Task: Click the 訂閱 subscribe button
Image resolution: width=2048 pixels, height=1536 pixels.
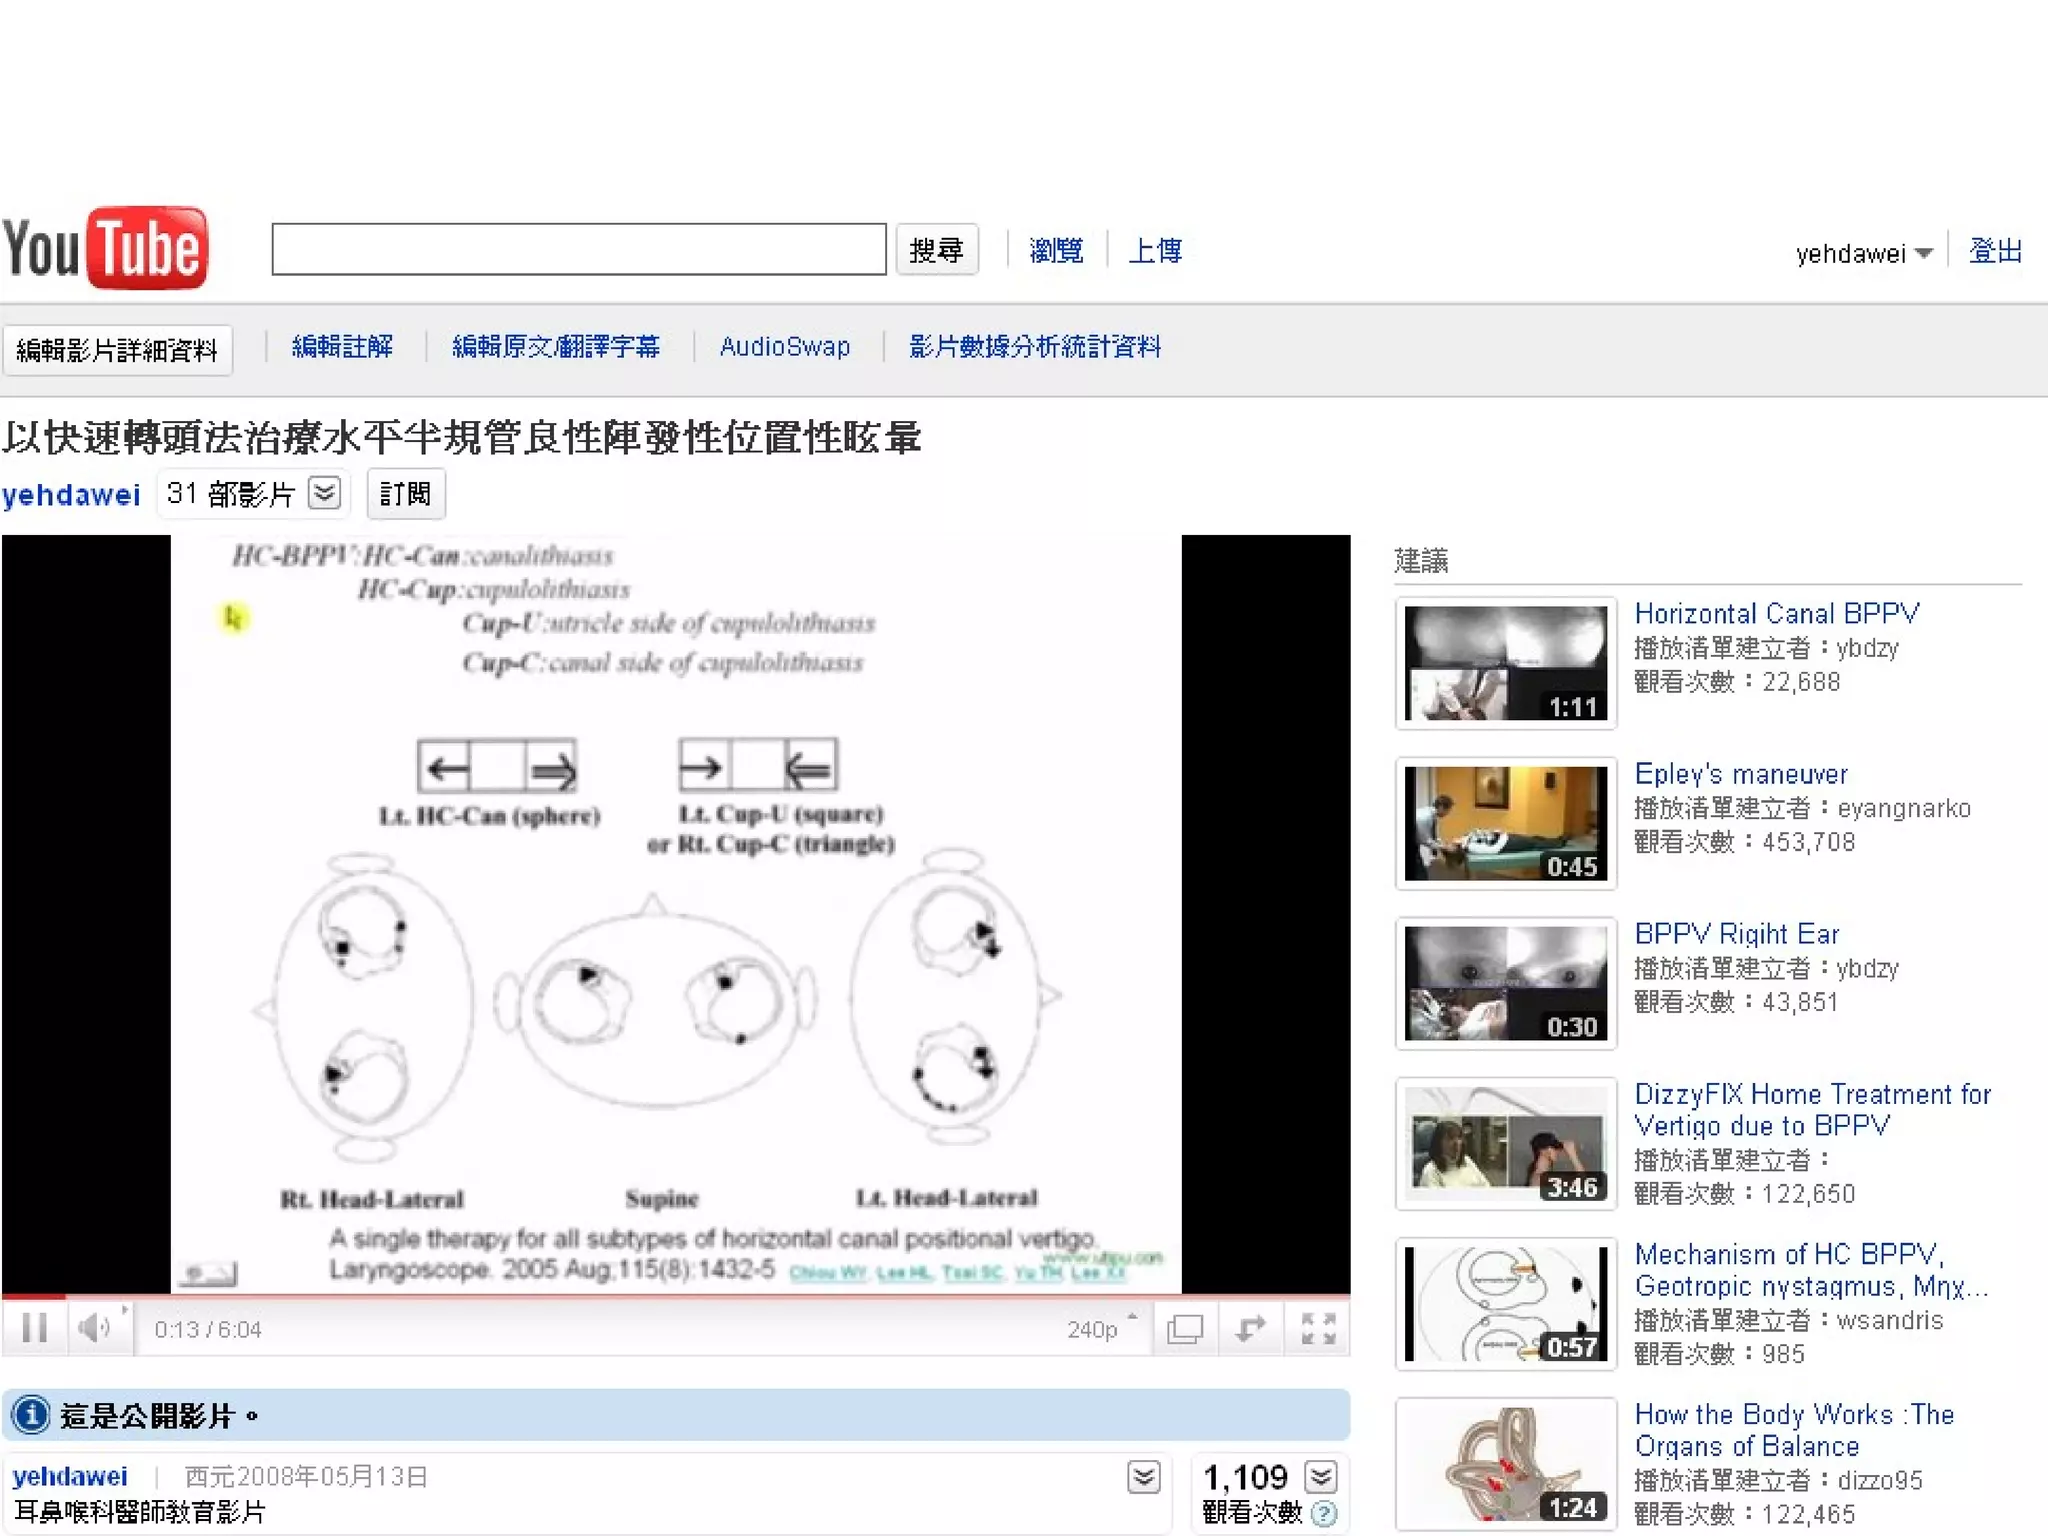Action: click(405, 494)
